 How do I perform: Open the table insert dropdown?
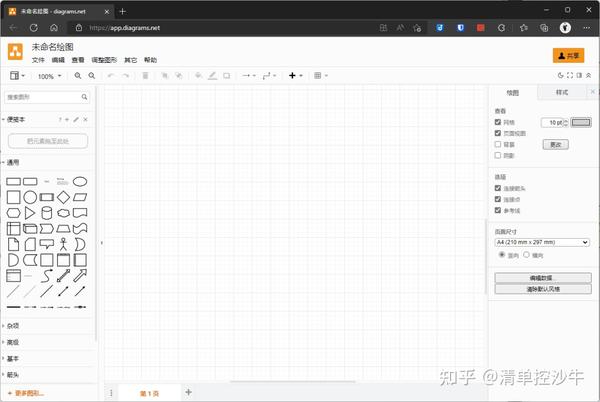tap(321, 76)
